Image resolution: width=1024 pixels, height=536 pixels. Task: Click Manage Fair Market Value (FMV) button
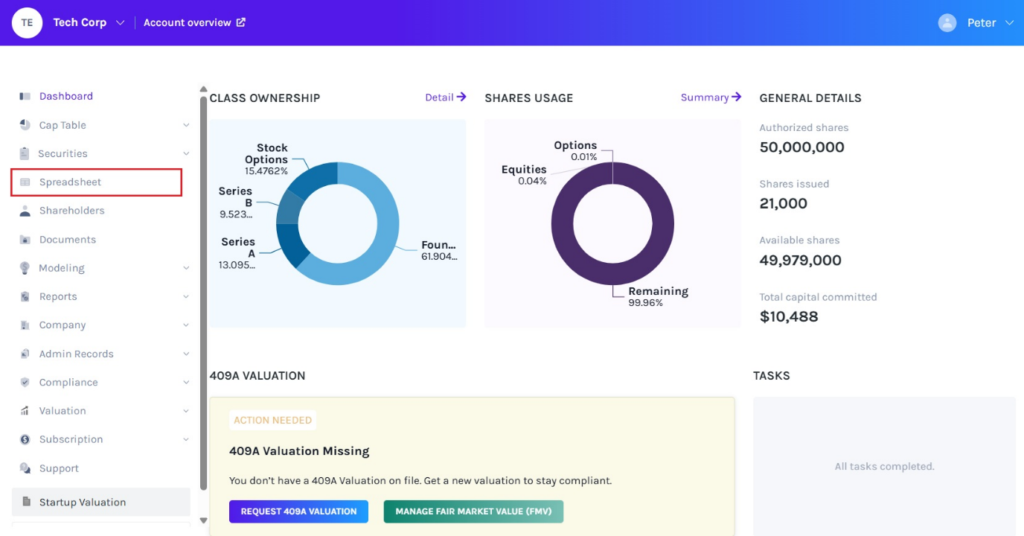click(x=473, y=511)
